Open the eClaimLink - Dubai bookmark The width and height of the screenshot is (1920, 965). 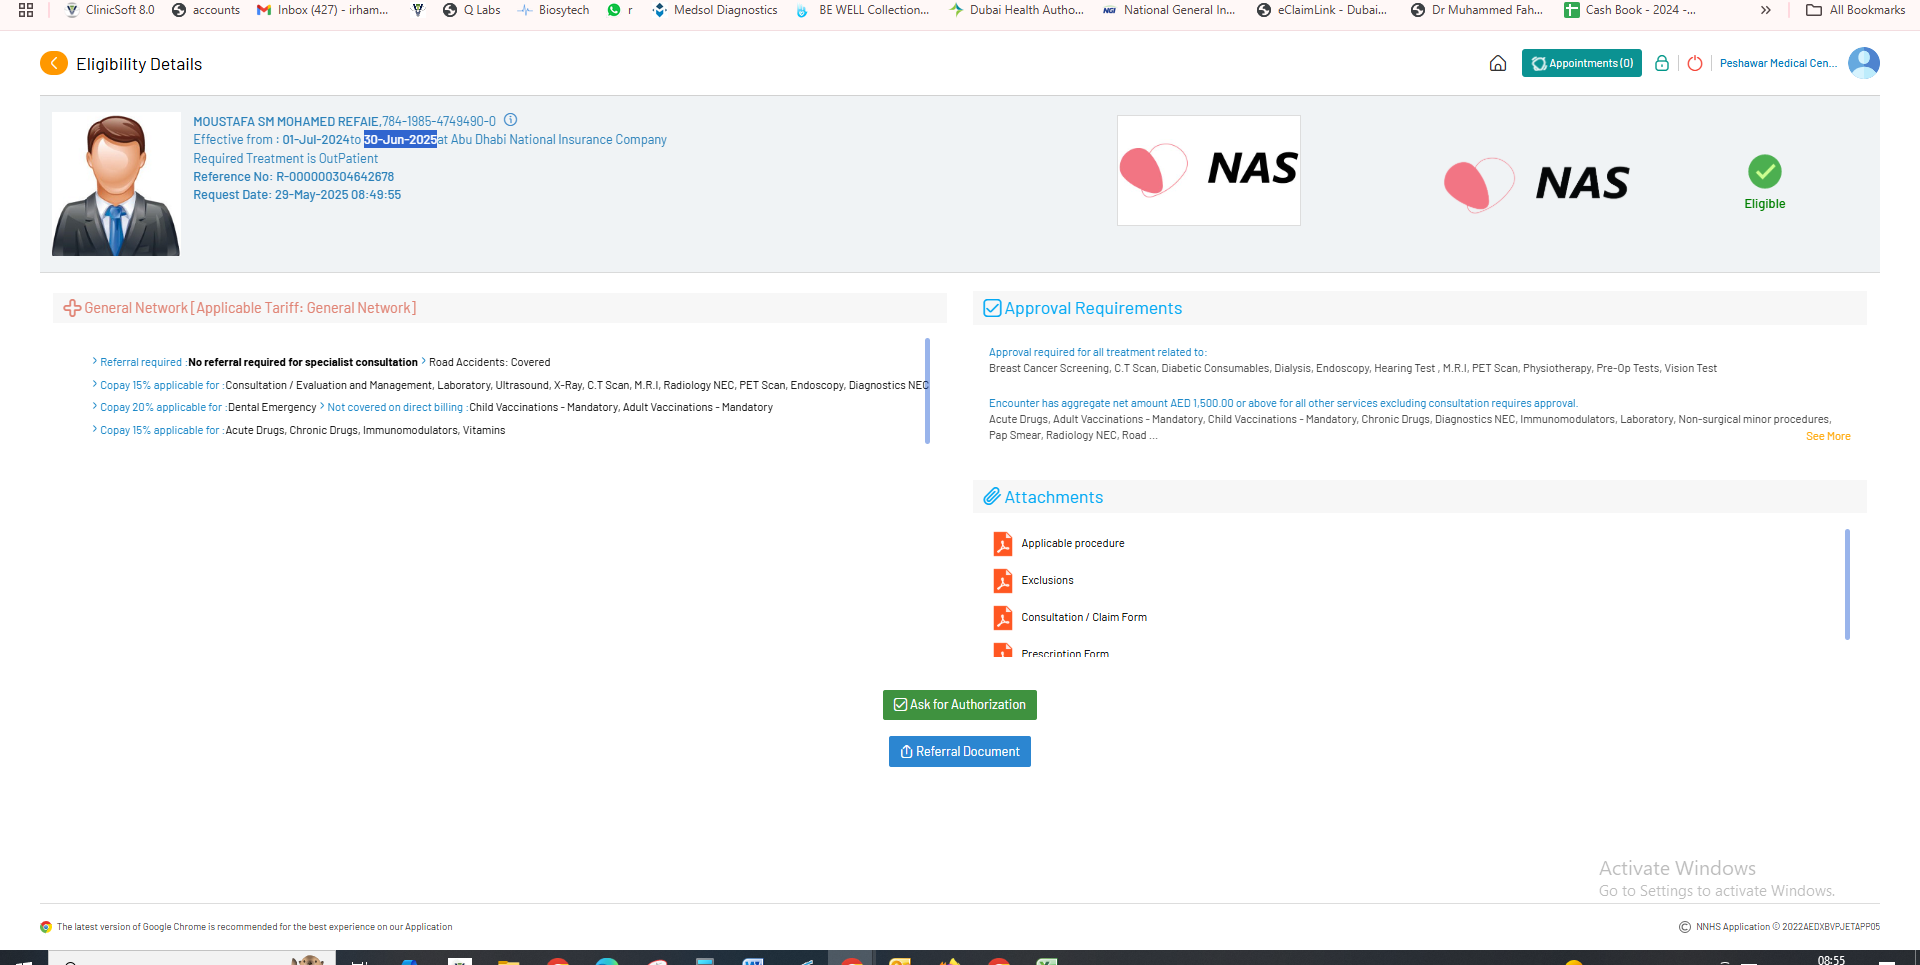pyautogui.click(x=1322, y=10)
